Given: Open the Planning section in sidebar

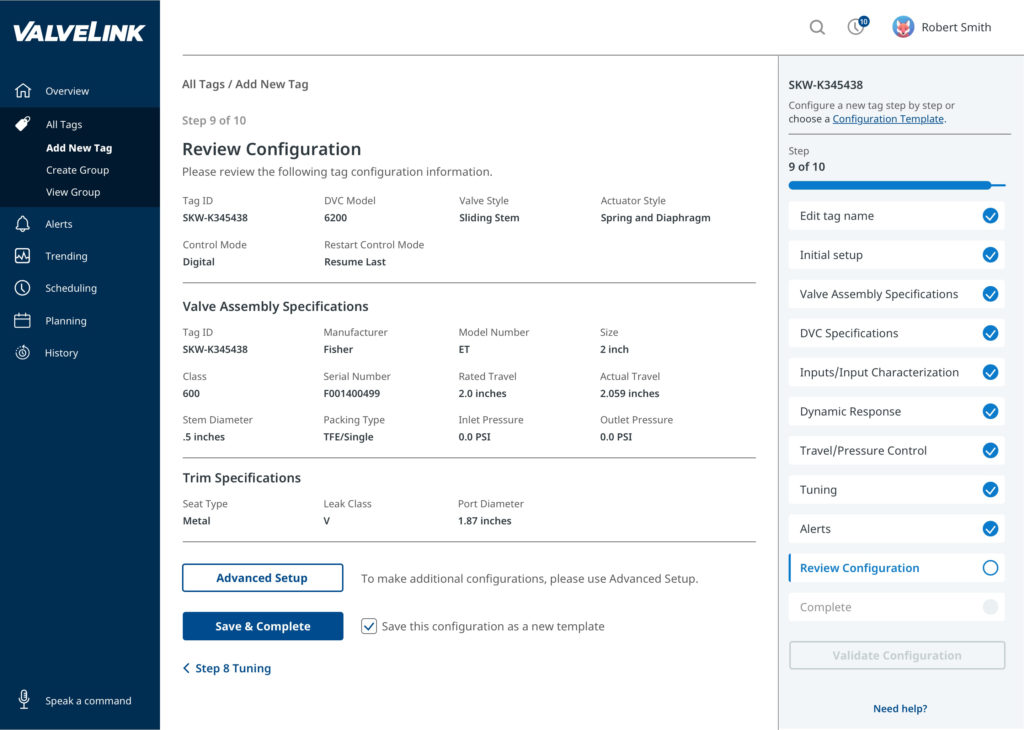Looking at the screenshot, I should click(65, 321).
